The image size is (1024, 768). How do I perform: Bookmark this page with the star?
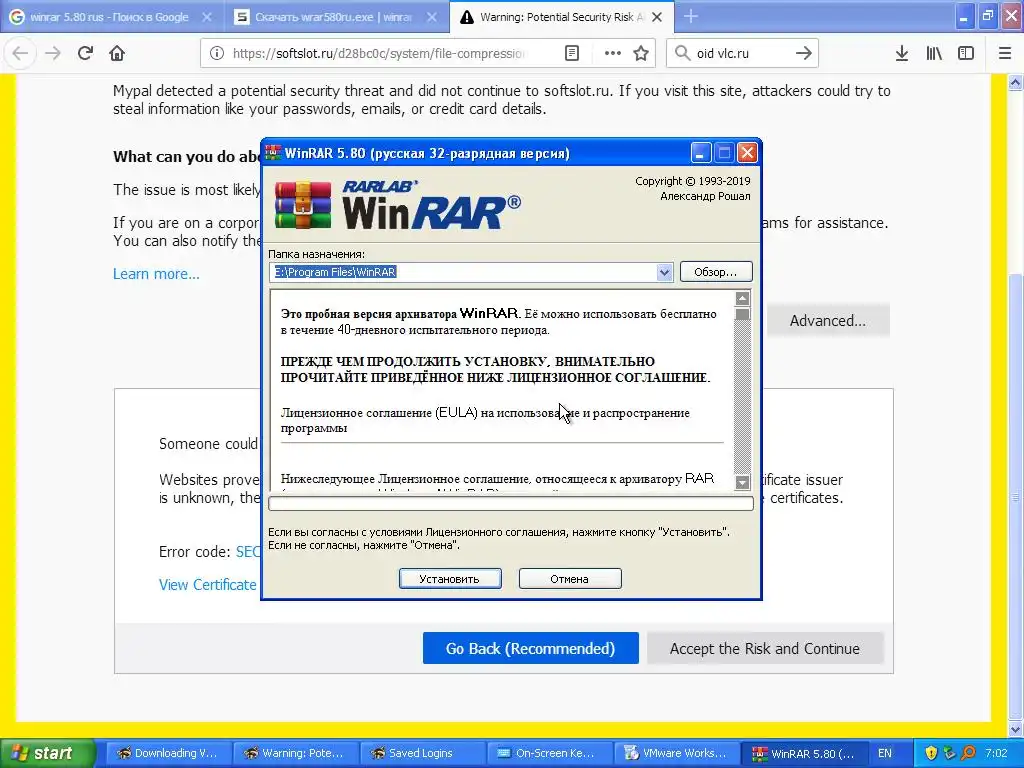pos(641,54)
